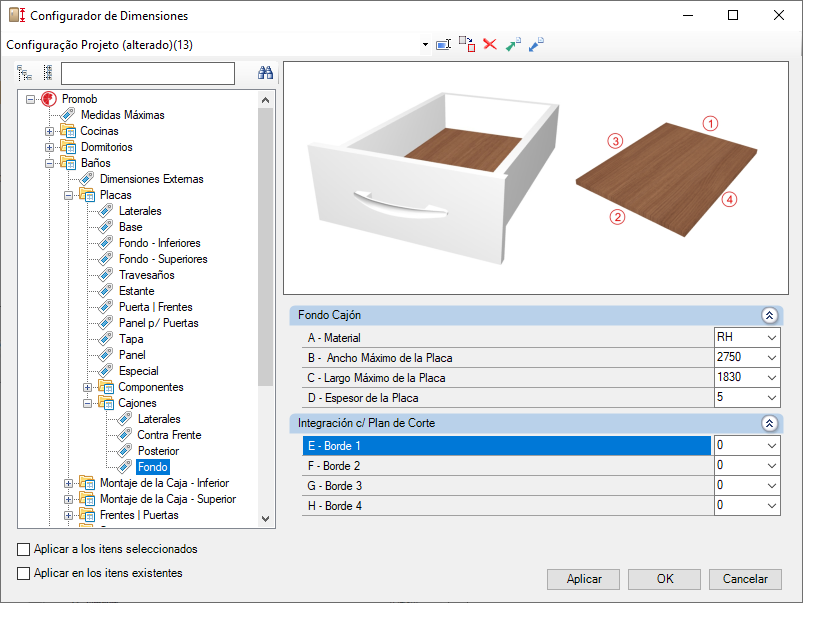The height and width of the screenshot is (617, 831).
Task: Open the Ancho Máximo de la Placa dropdown
Action: point(772,357)
